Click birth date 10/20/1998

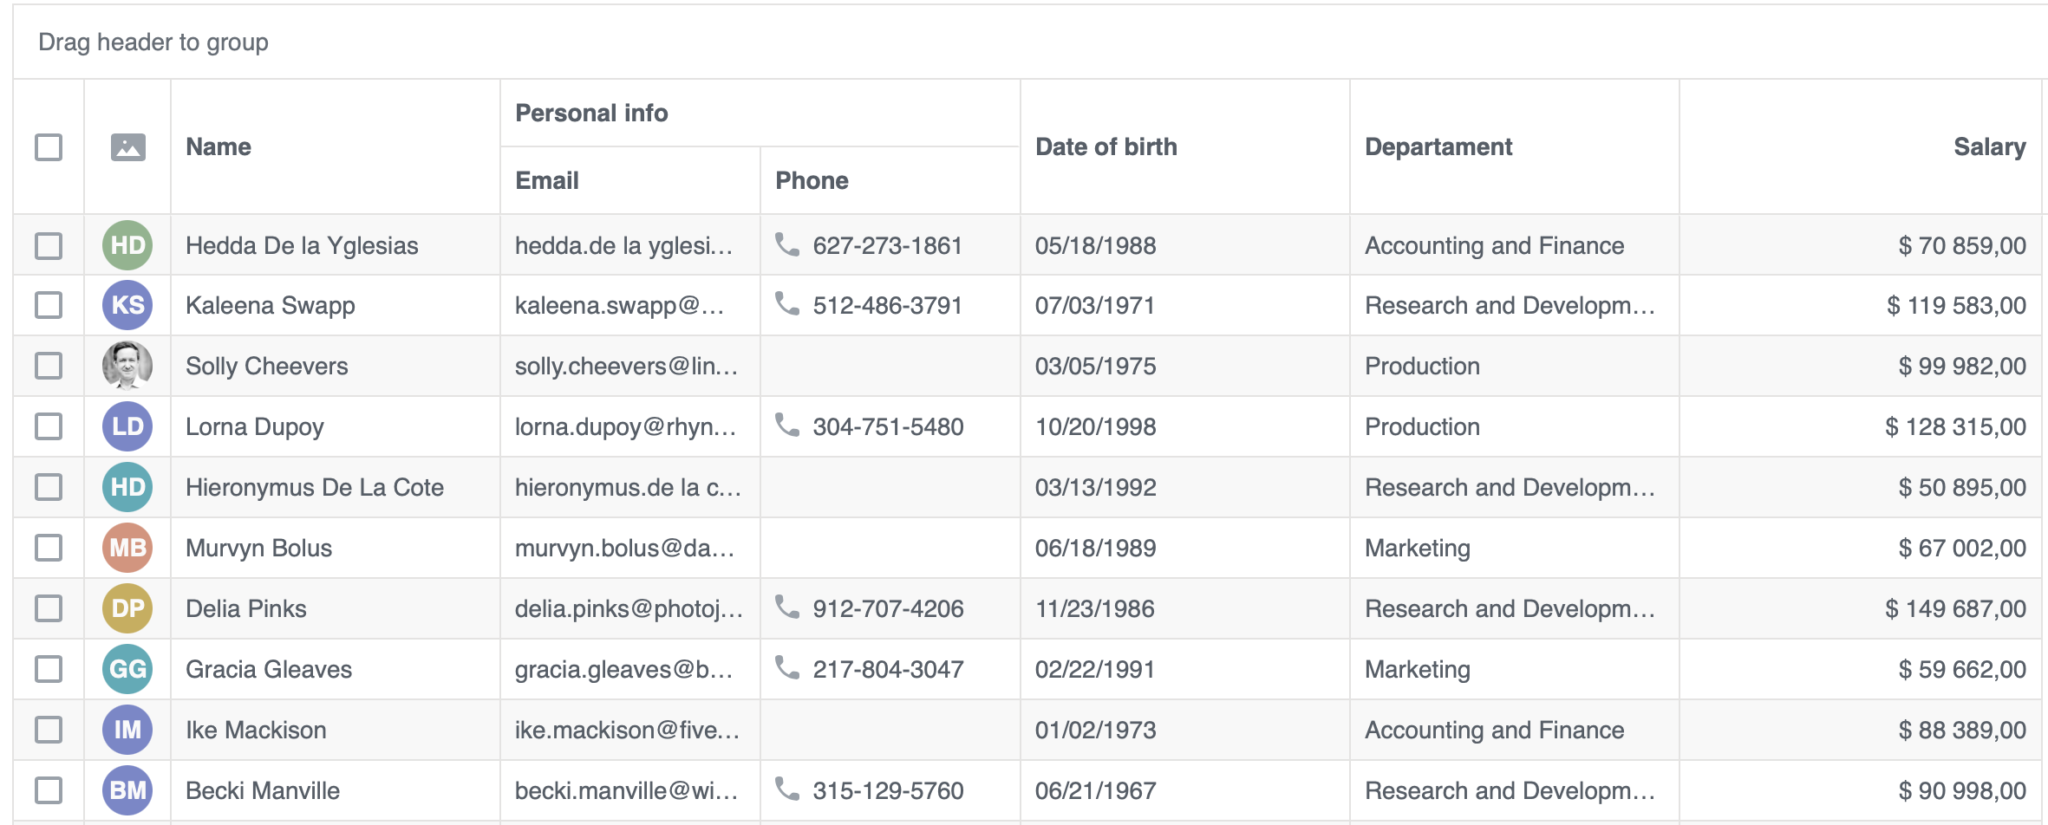pos(1095,427)
